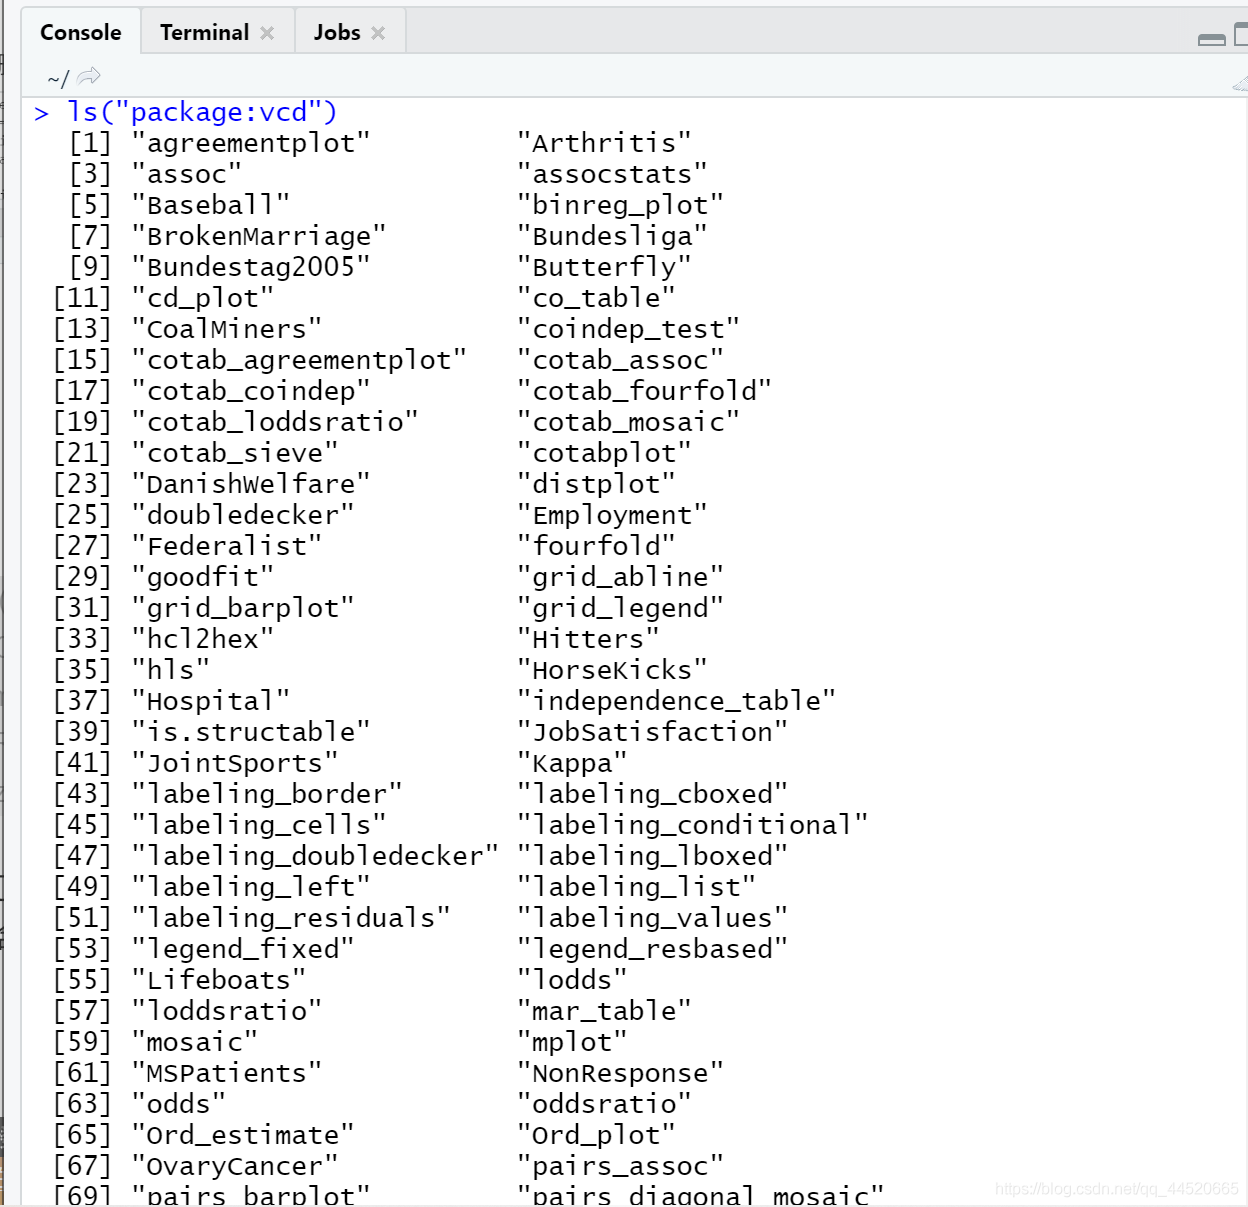Click the "MSPatients" output entry
Screen dimensions: 1248x1207
[227, 1073]
